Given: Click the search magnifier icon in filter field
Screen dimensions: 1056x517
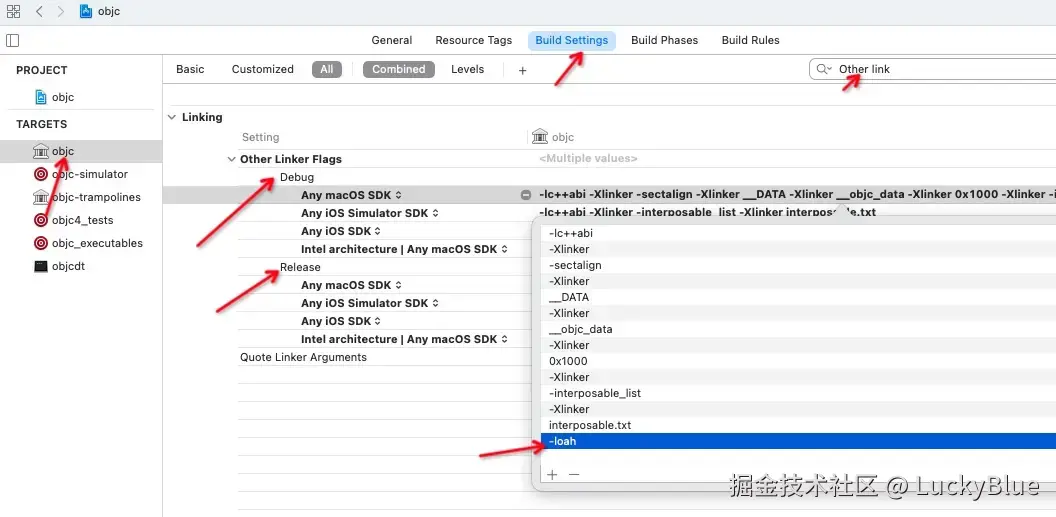Looking at the screenshot, I should pos(824,69).
